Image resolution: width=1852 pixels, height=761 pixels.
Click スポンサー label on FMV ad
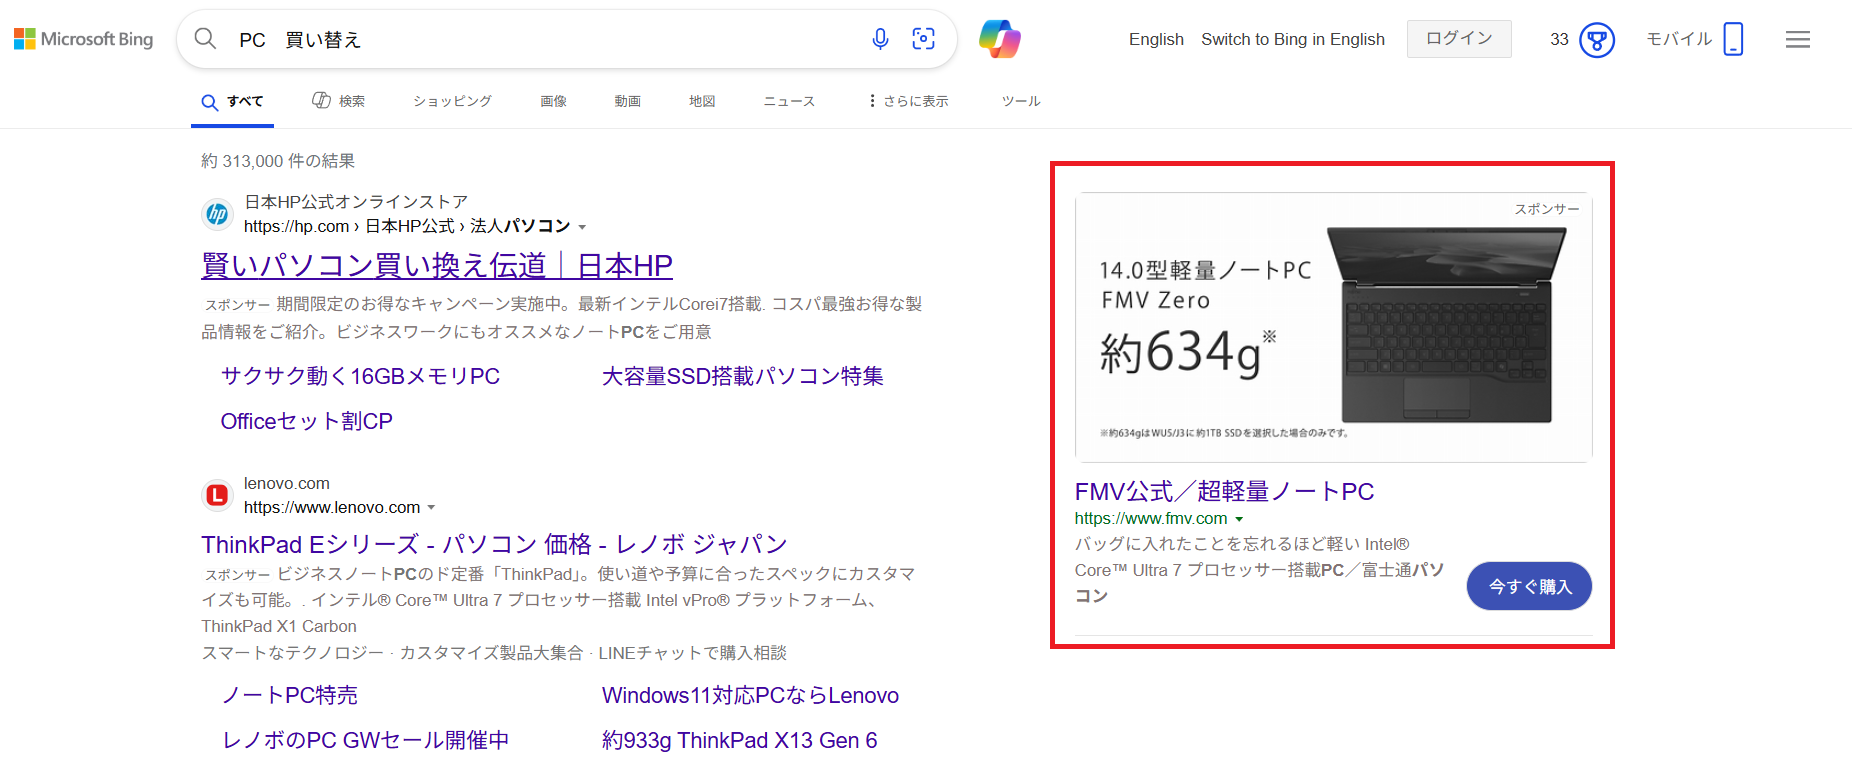pos(1546,209)
